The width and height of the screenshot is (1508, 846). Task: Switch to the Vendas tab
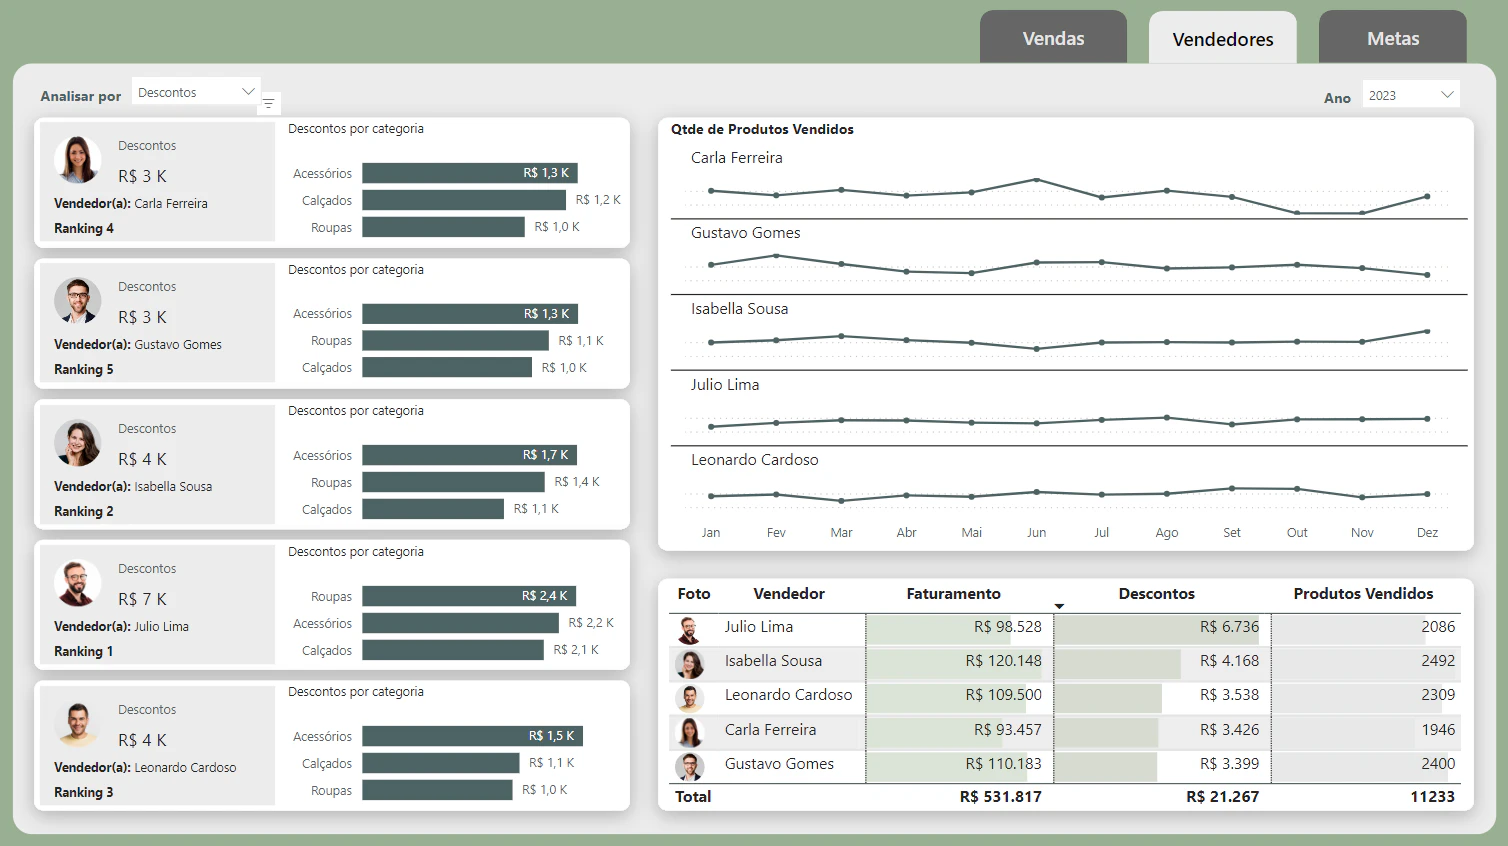pyautogui.click(x=1053, y=38)
